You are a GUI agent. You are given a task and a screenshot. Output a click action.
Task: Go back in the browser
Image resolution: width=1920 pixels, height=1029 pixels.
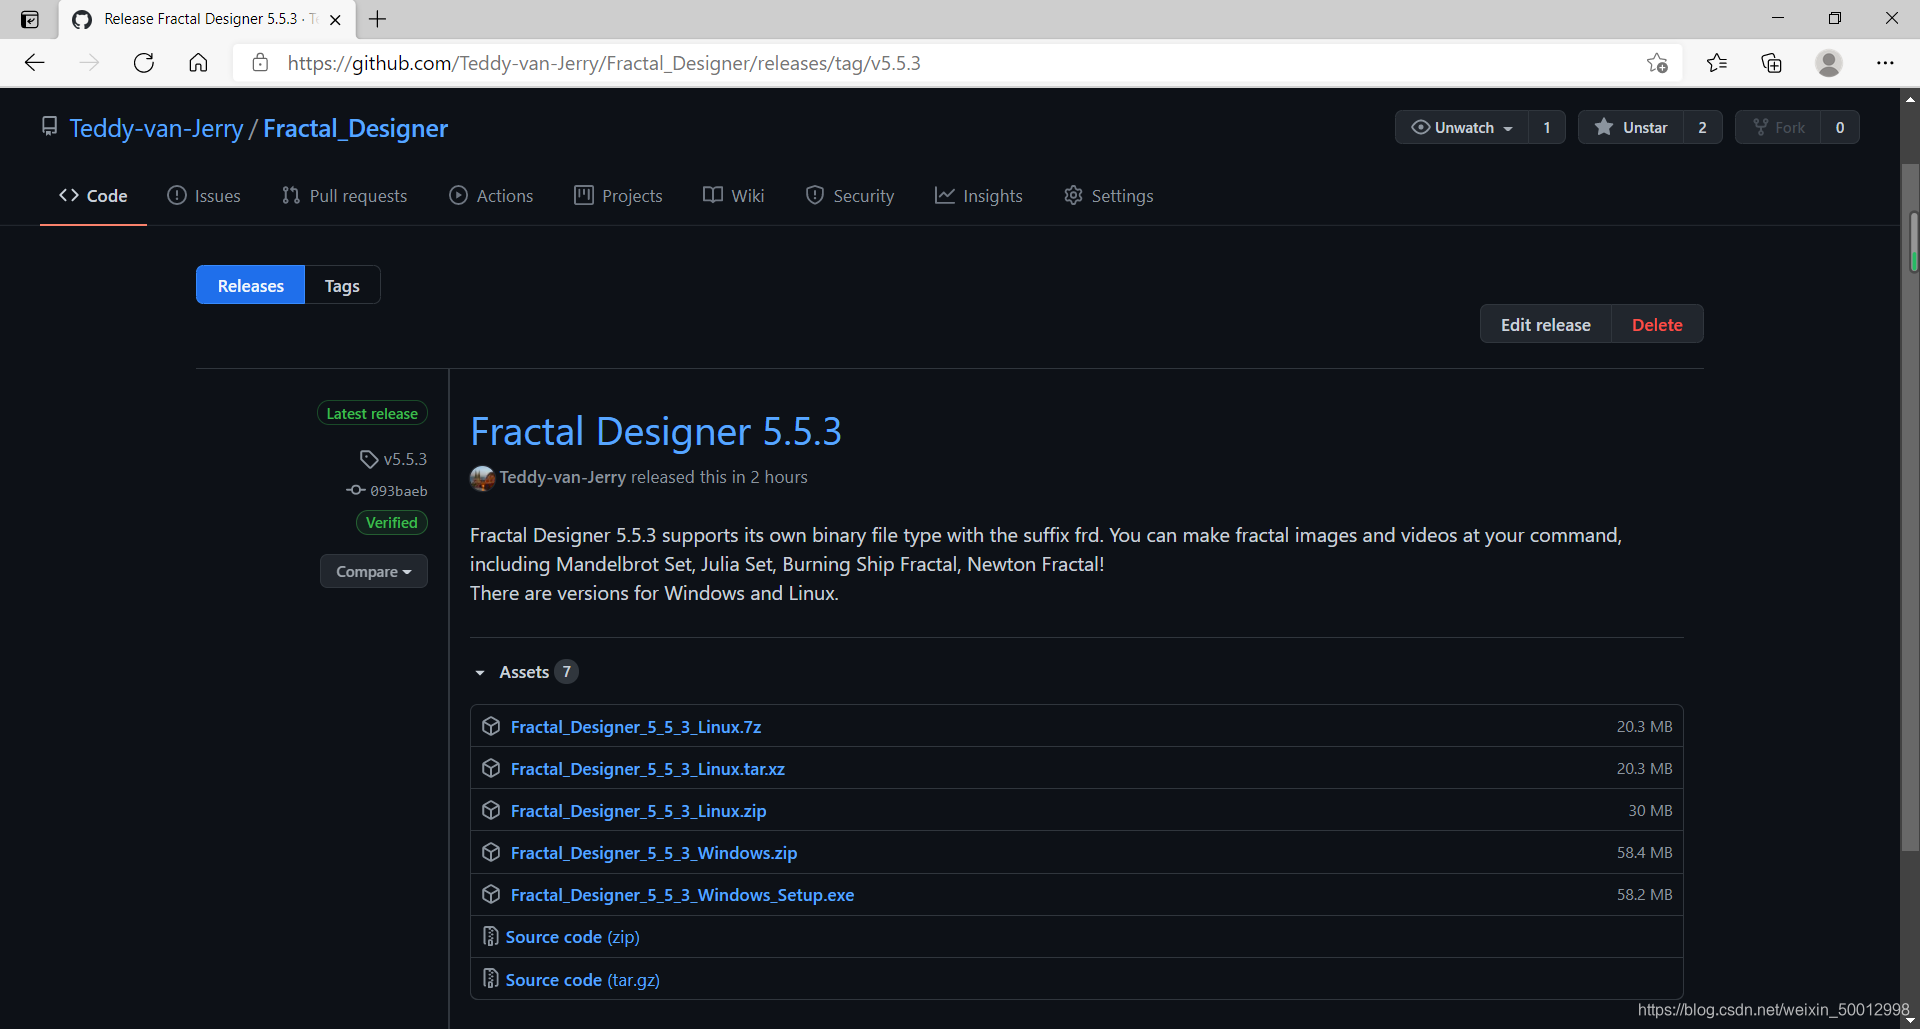pyautogui.click(x=35, y=63)
